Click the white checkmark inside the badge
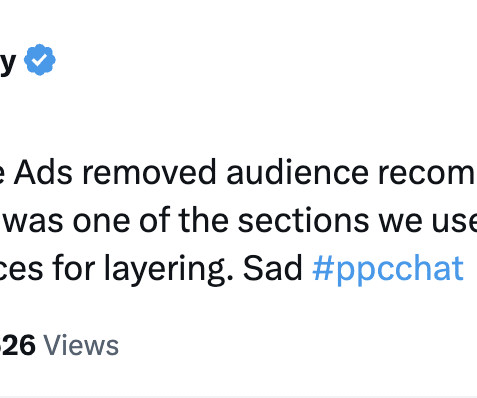This screenshot has height=398, width=477. click(40, 60)
